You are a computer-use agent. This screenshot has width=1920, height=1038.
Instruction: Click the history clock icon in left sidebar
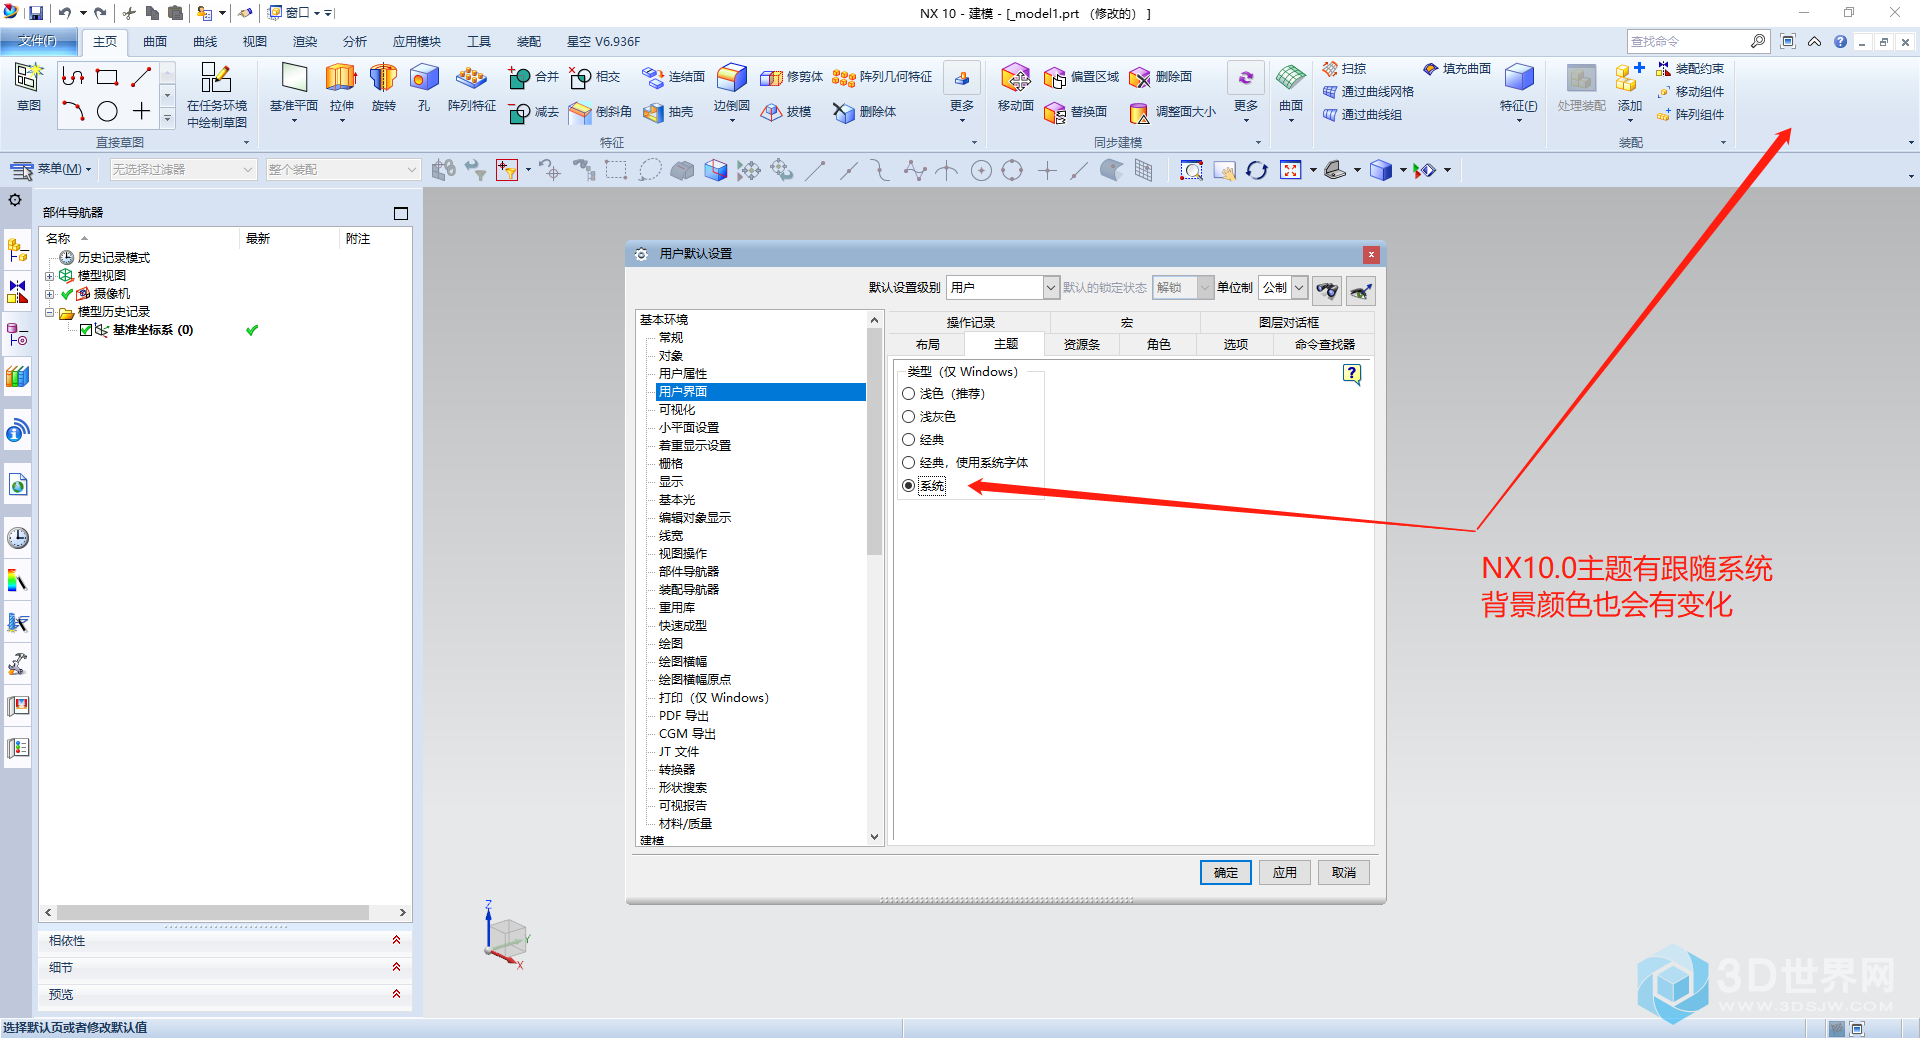18,538
